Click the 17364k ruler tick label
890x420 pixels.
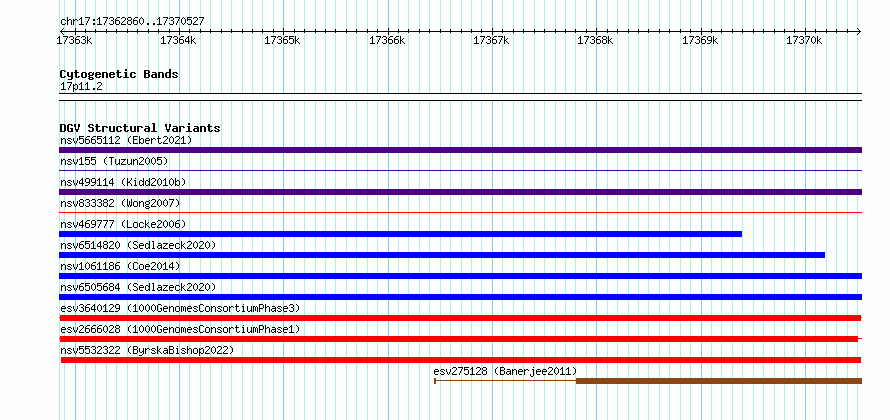click(179, 40)
